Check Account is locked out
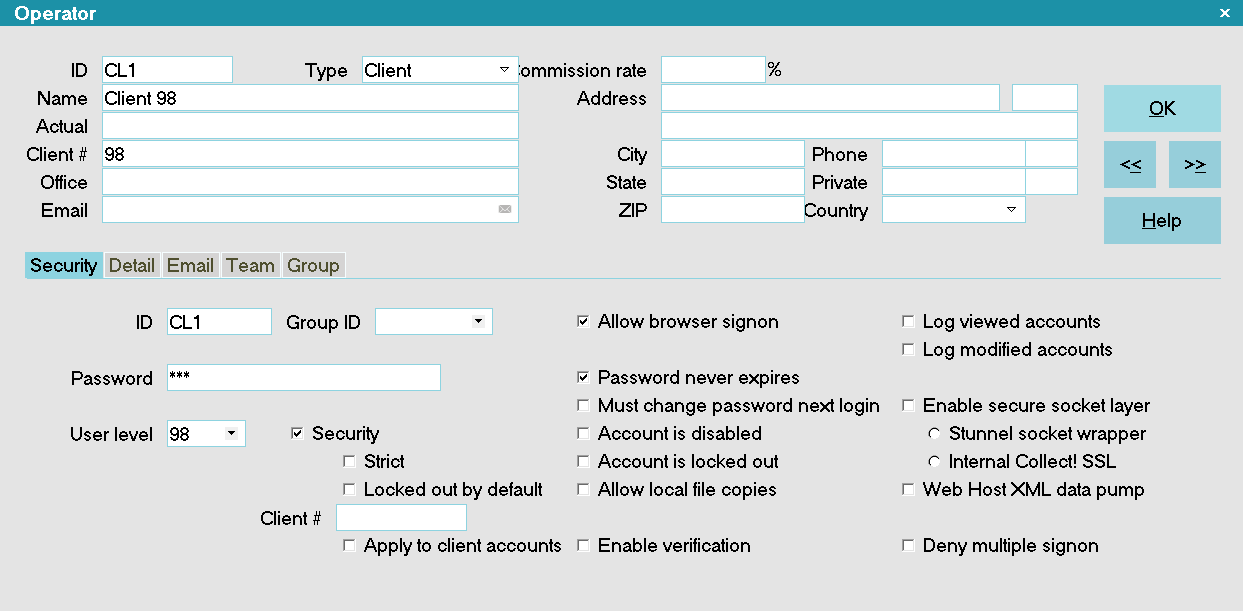Image resolution: width=1243 pixels, height=611 pixels. coord(583,462)
